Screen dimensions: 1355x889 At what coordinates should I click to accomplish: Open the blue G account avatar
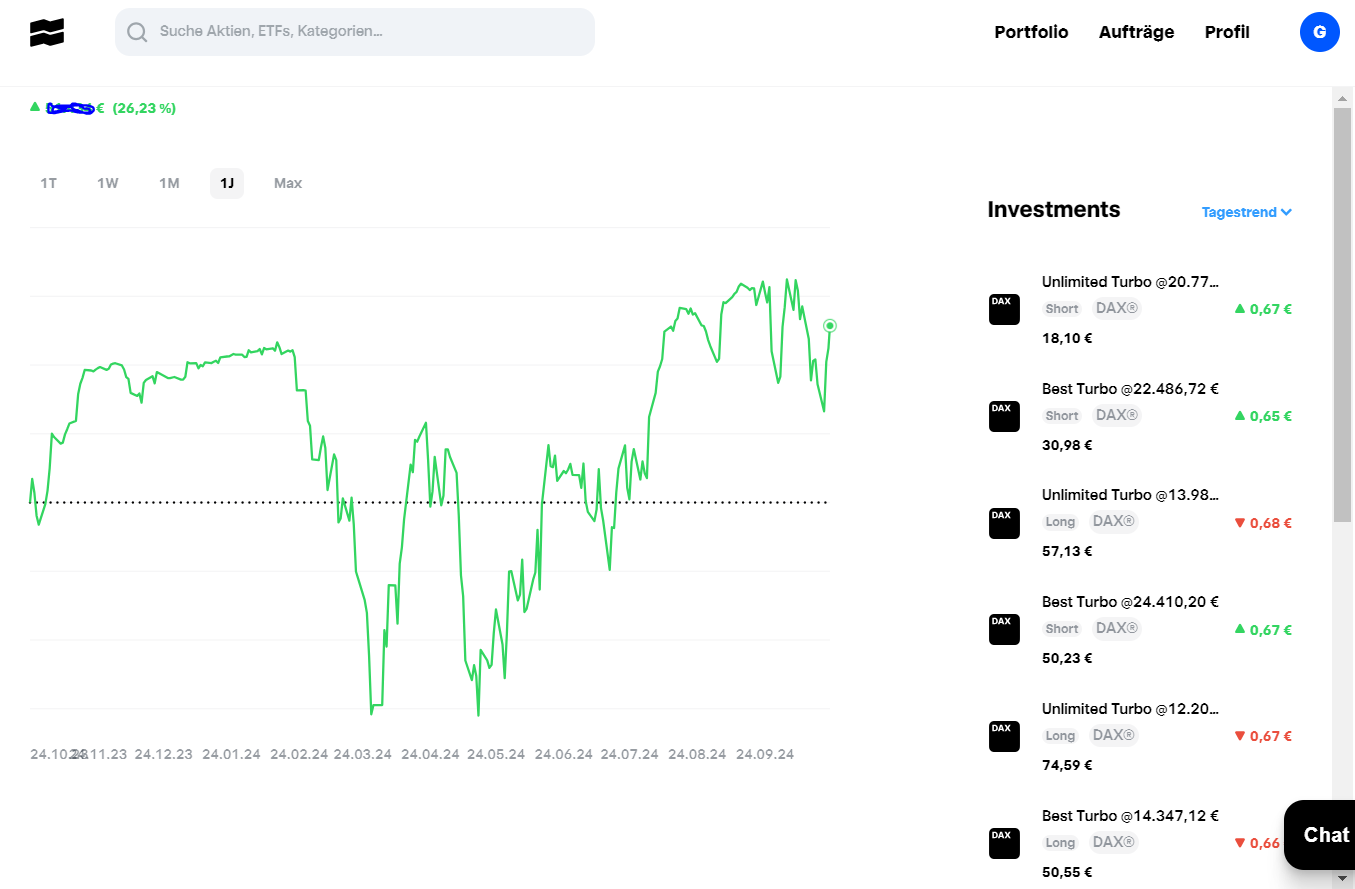[x=1319, y=33]
